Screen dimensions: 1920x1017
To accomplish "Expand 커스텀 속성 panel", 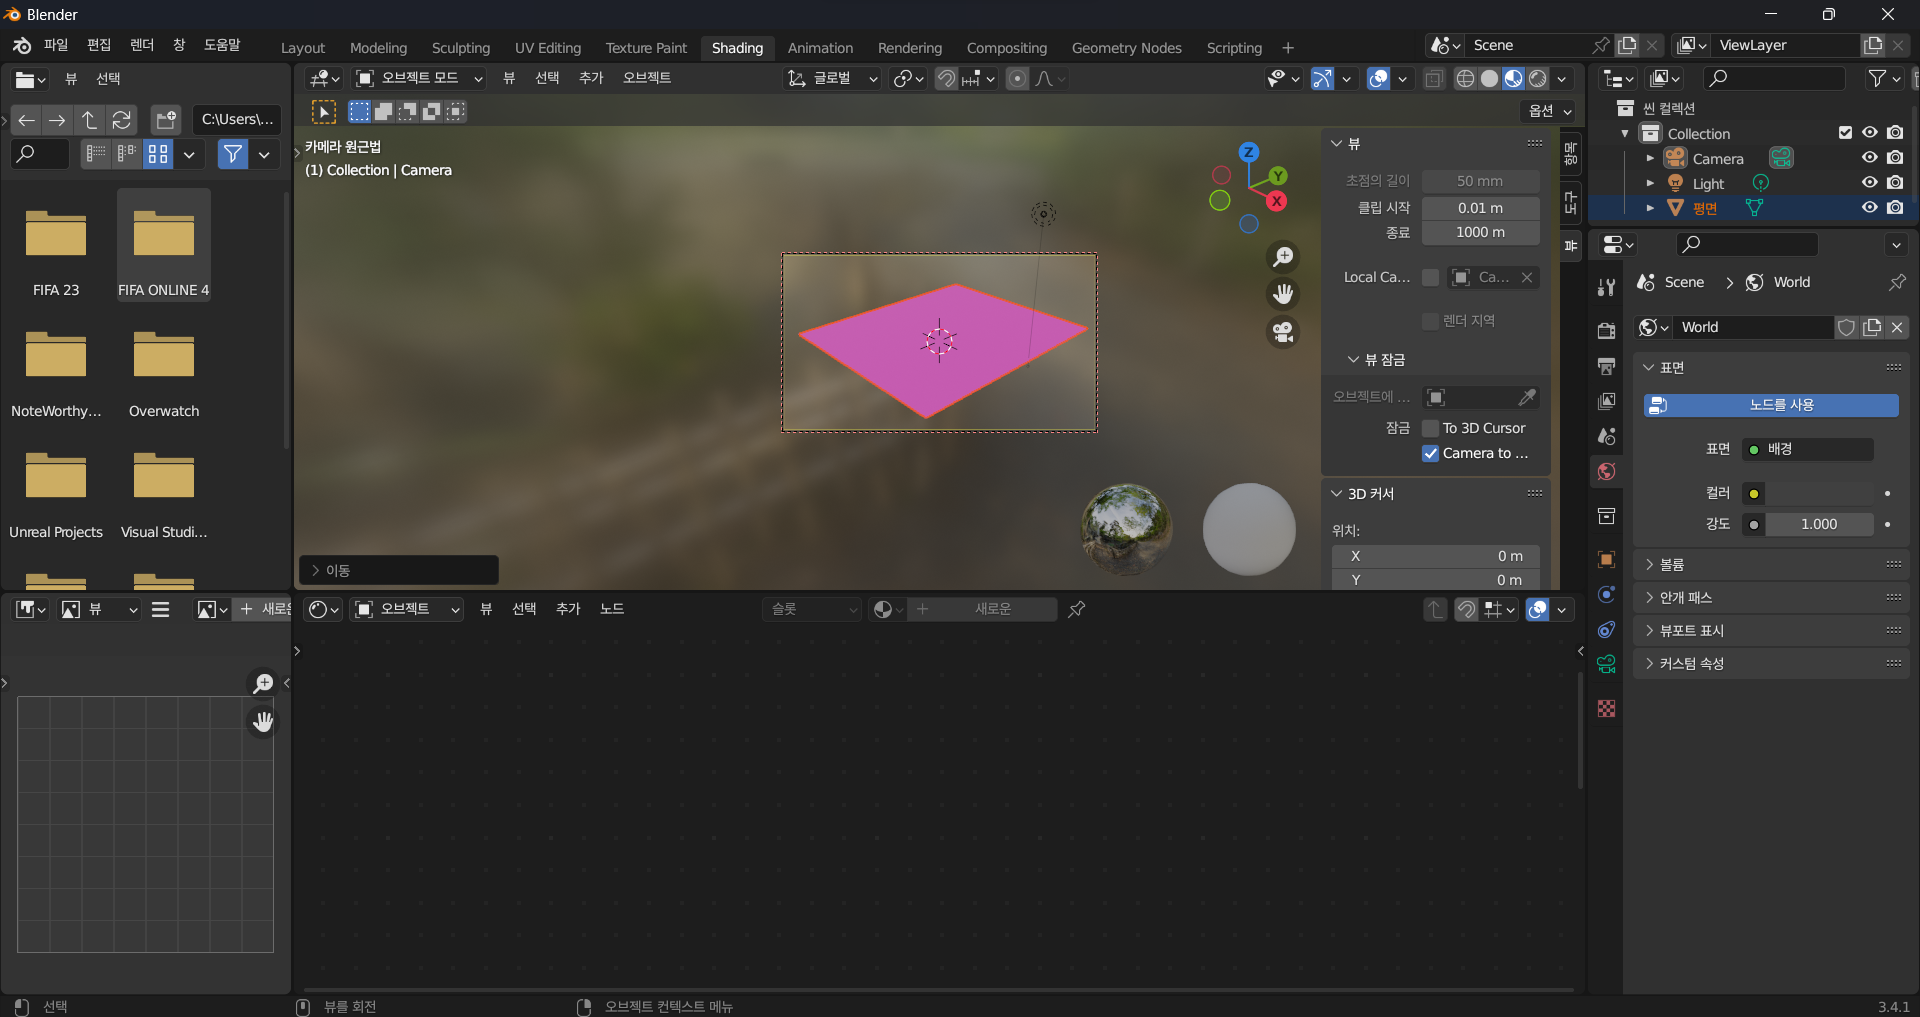I will click(x=1771, y=664).
